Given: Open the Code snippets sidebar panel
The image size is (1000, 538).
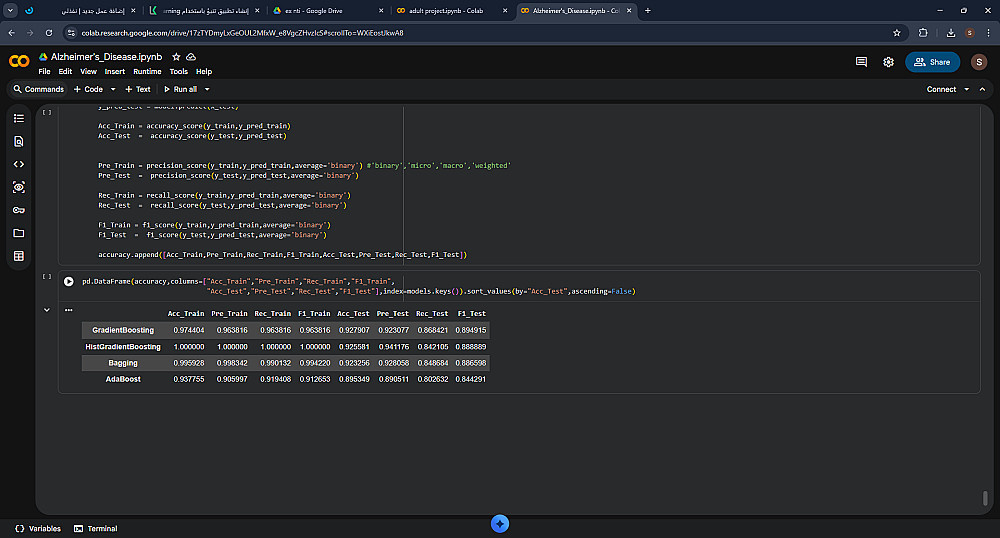Looking at the screenshot, I should coord(18,164).
